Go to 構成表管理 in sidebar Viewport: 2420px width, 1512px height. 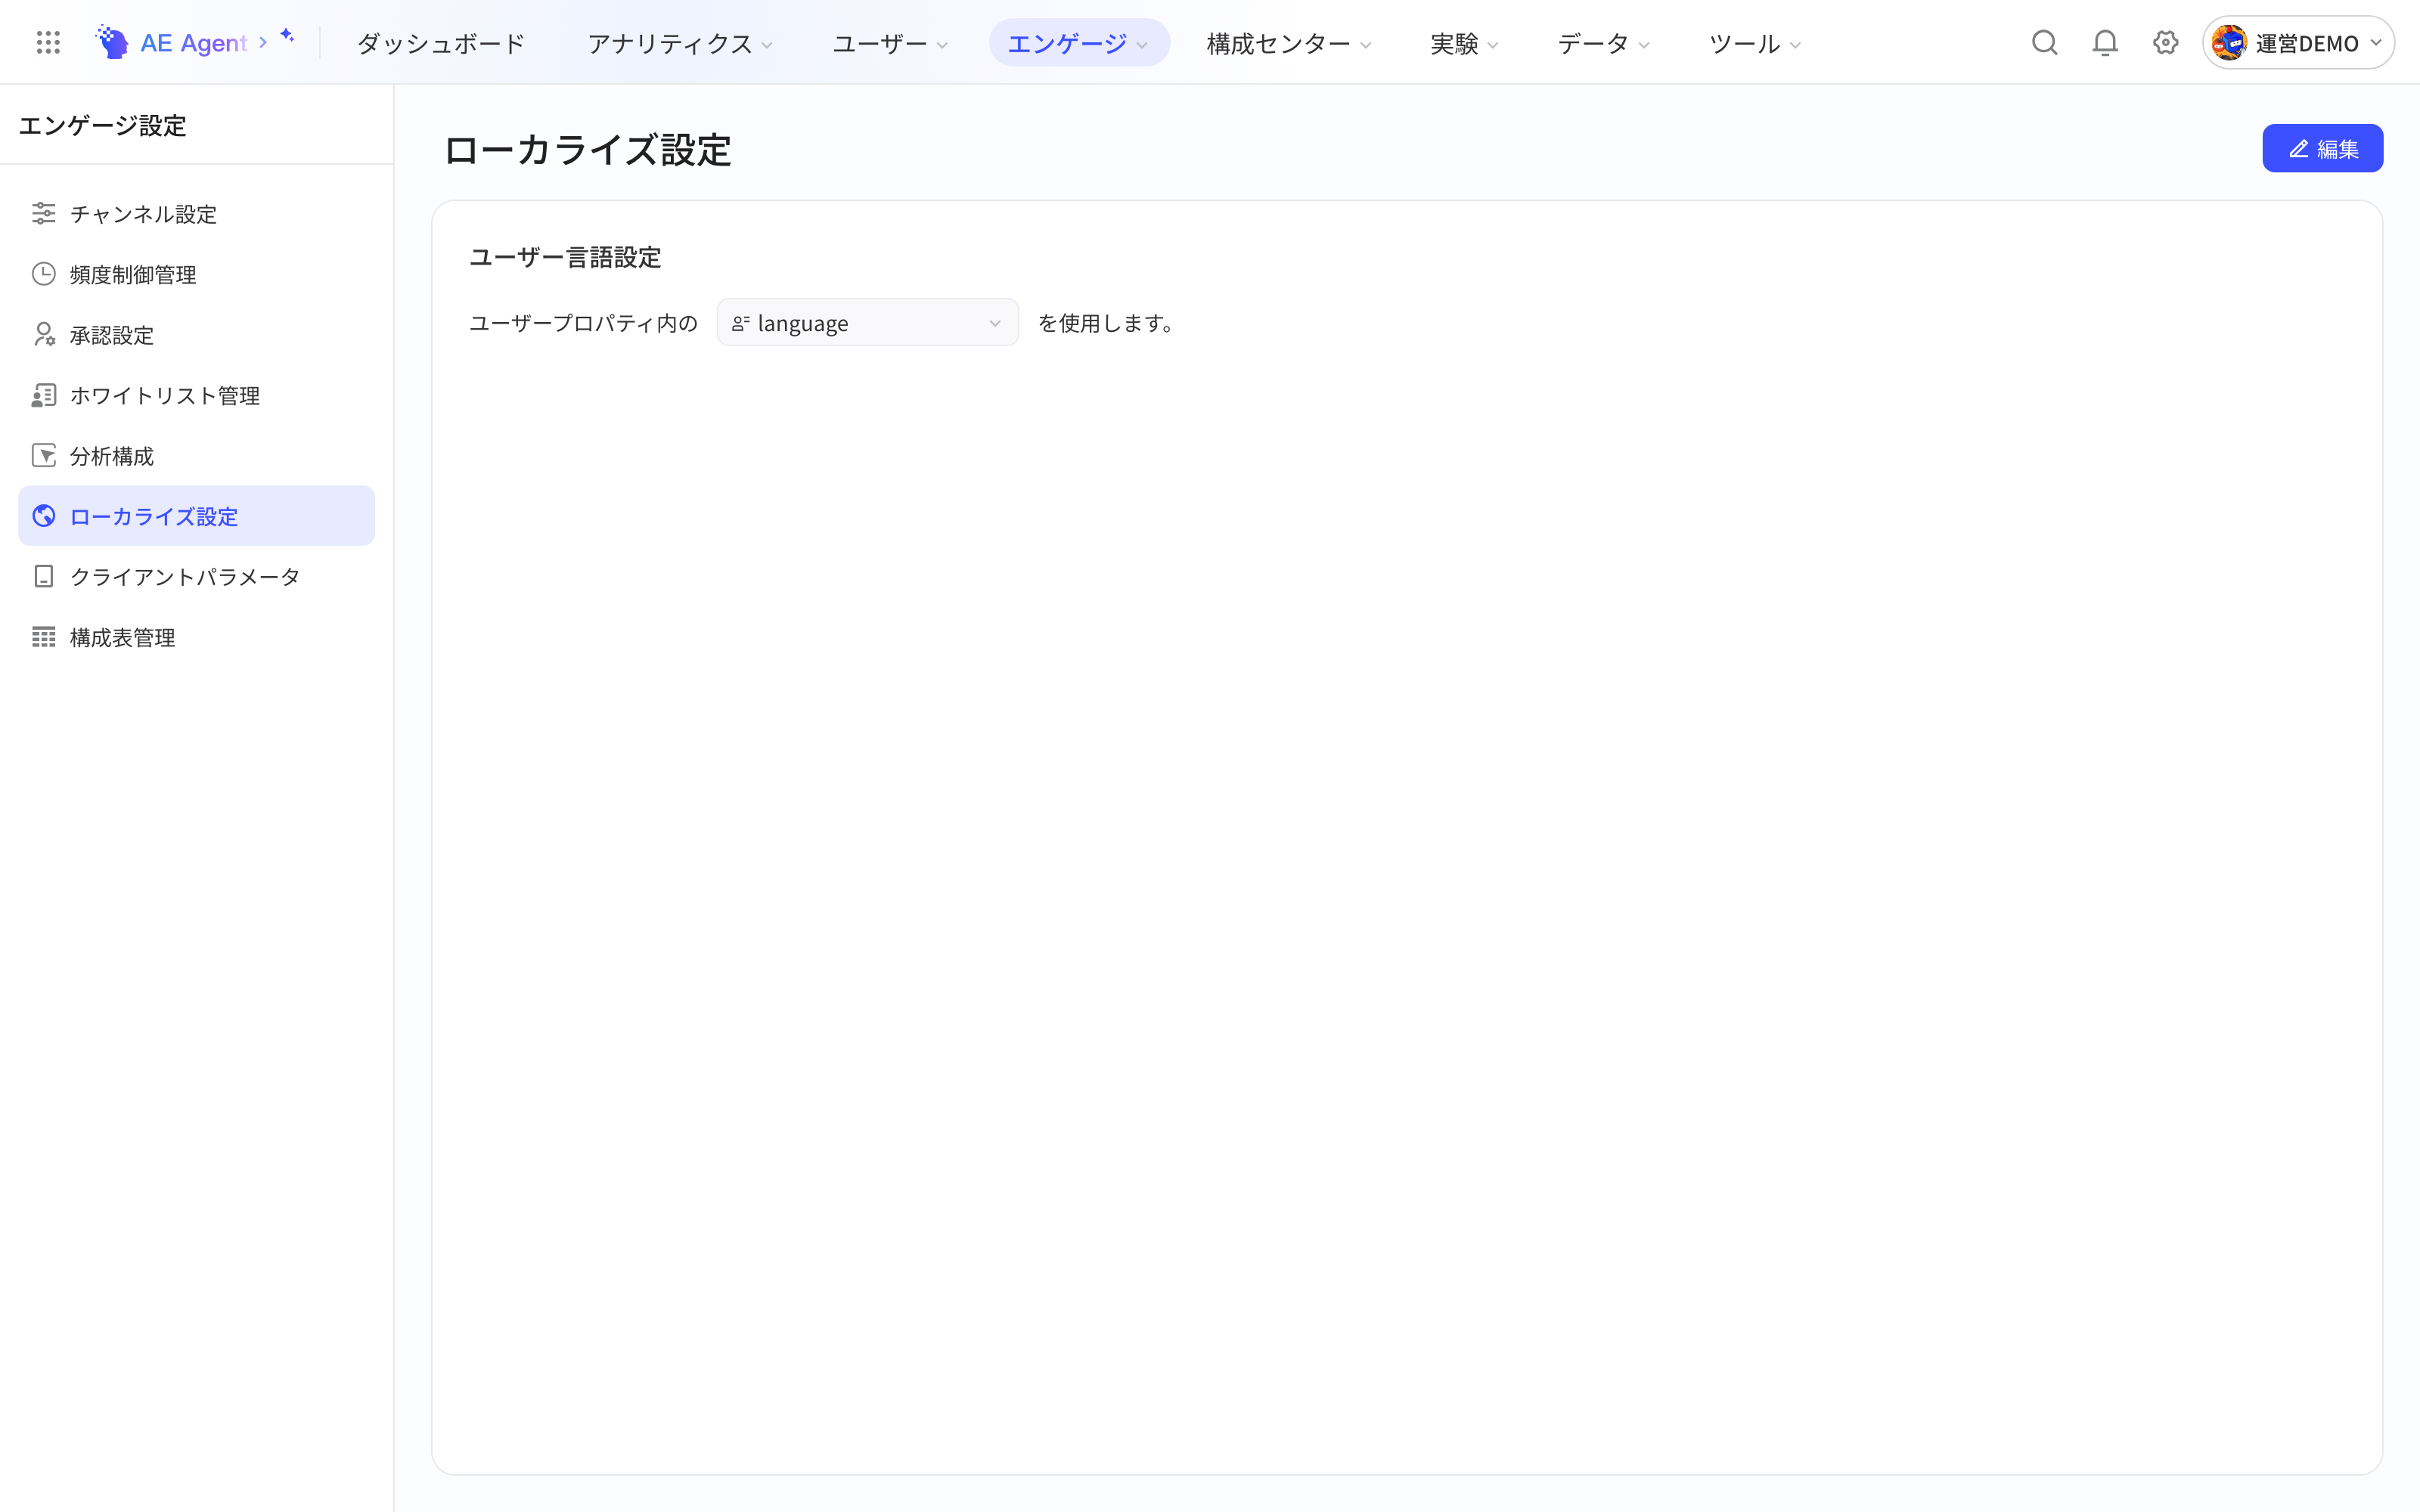[196, 637]
